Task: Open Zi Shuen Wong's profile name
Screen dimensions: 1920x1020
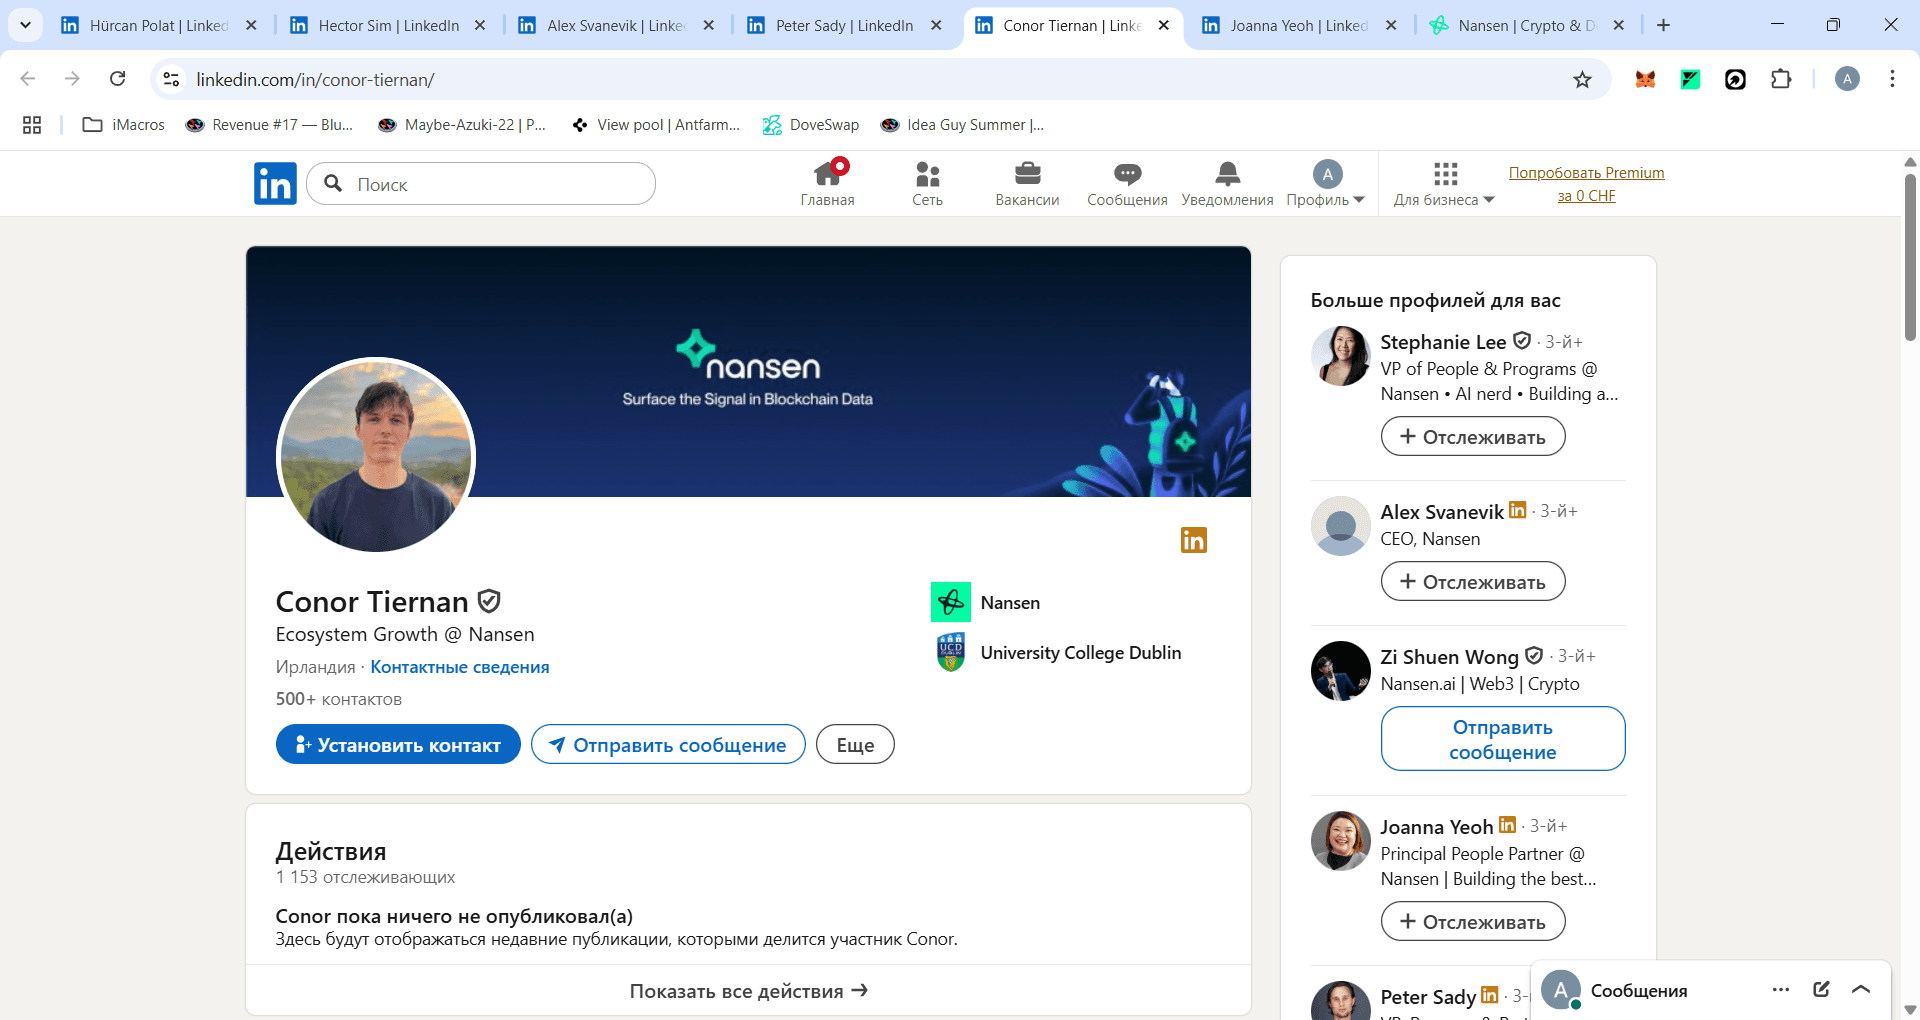Action: tap(1449, 657)
